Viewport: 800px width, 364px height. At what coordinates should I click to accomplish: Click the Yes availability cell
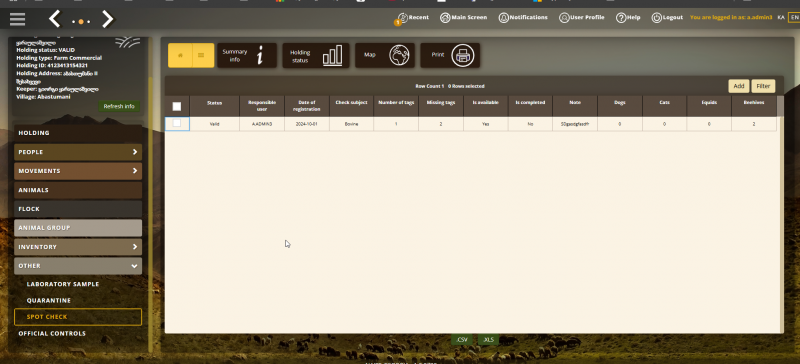[485, 124]
